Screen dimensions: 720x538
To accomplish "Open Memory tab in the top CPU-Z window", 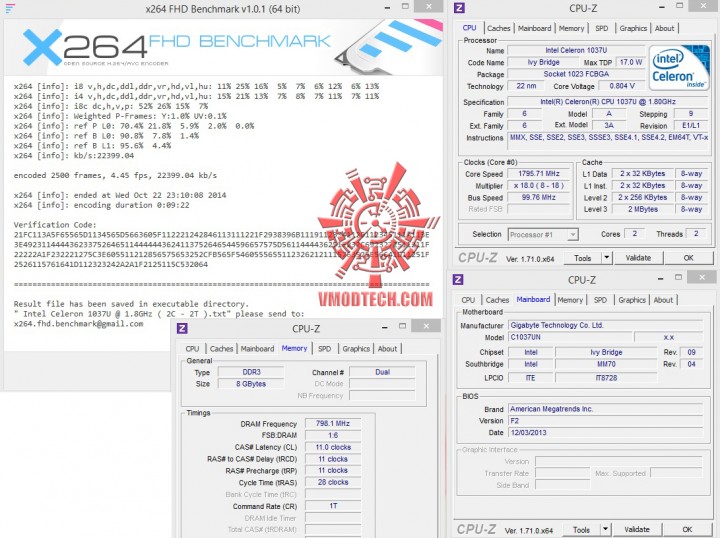I will point(571,28).
